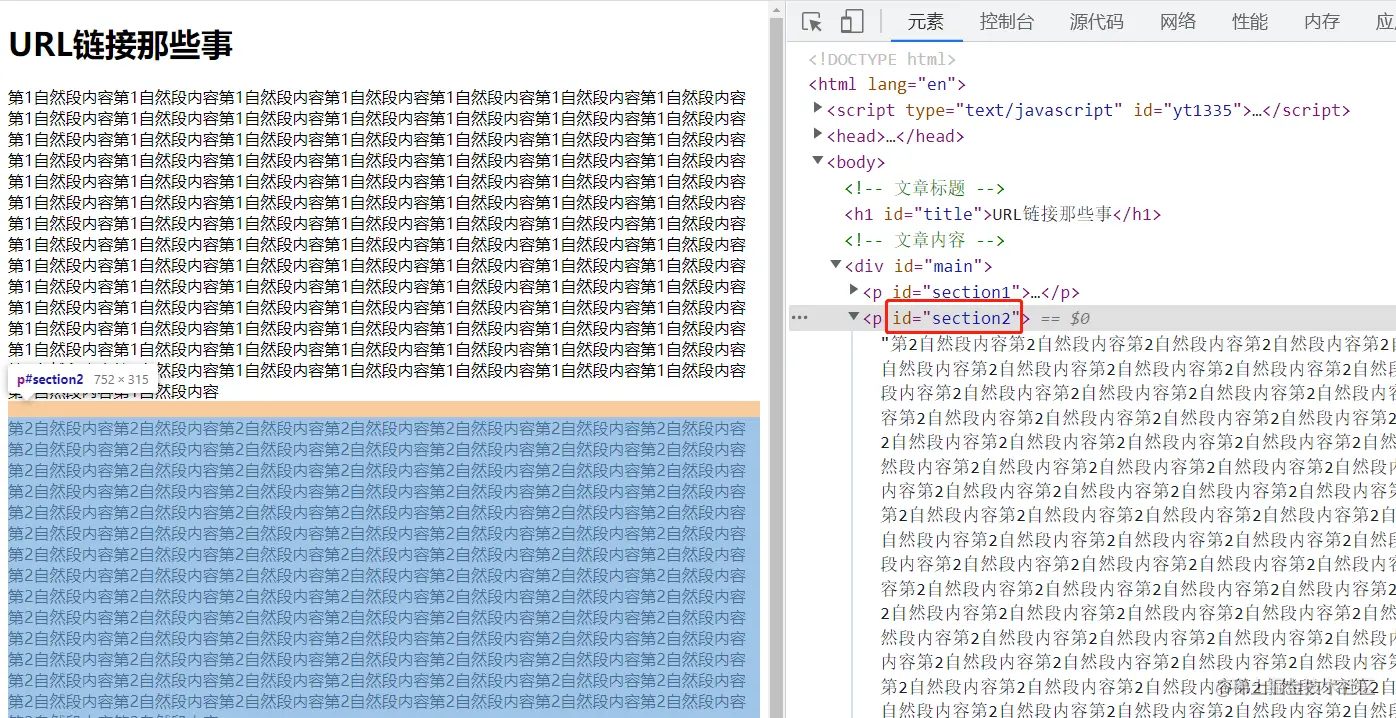Collapse the div id main node
Image resolution: width=1396 pixels, height=718 pixels.
pos(836,265)
